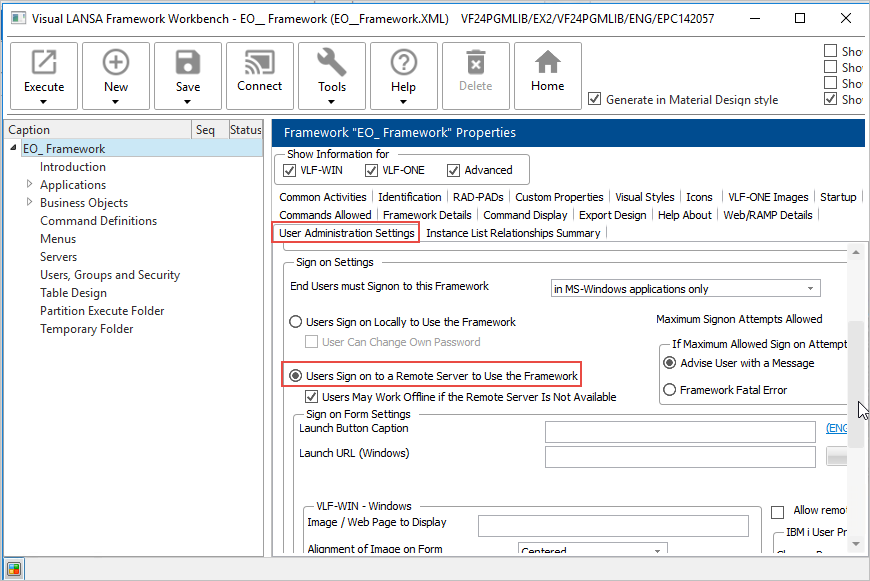Viewport: 870px width, 581px height.
Task: Open the Icons tab
Action: (699, 197)
